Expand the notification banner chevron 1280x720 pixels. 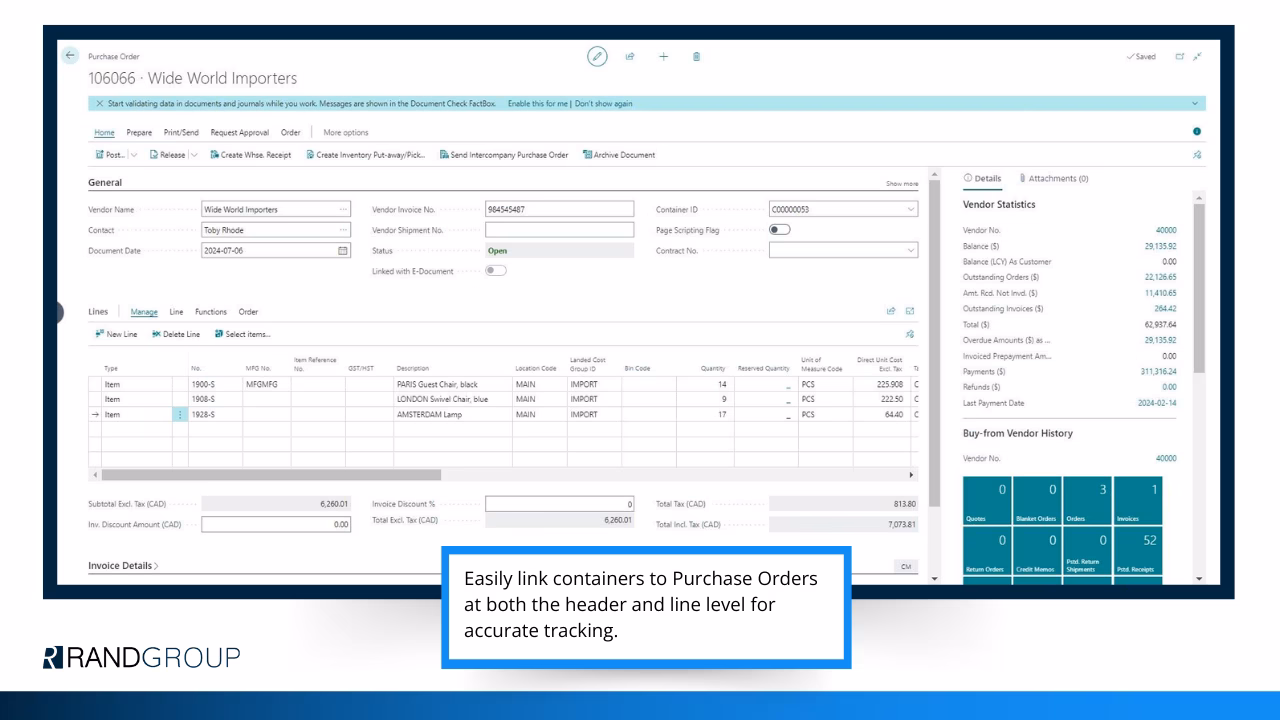click(x=1194, y=104)
